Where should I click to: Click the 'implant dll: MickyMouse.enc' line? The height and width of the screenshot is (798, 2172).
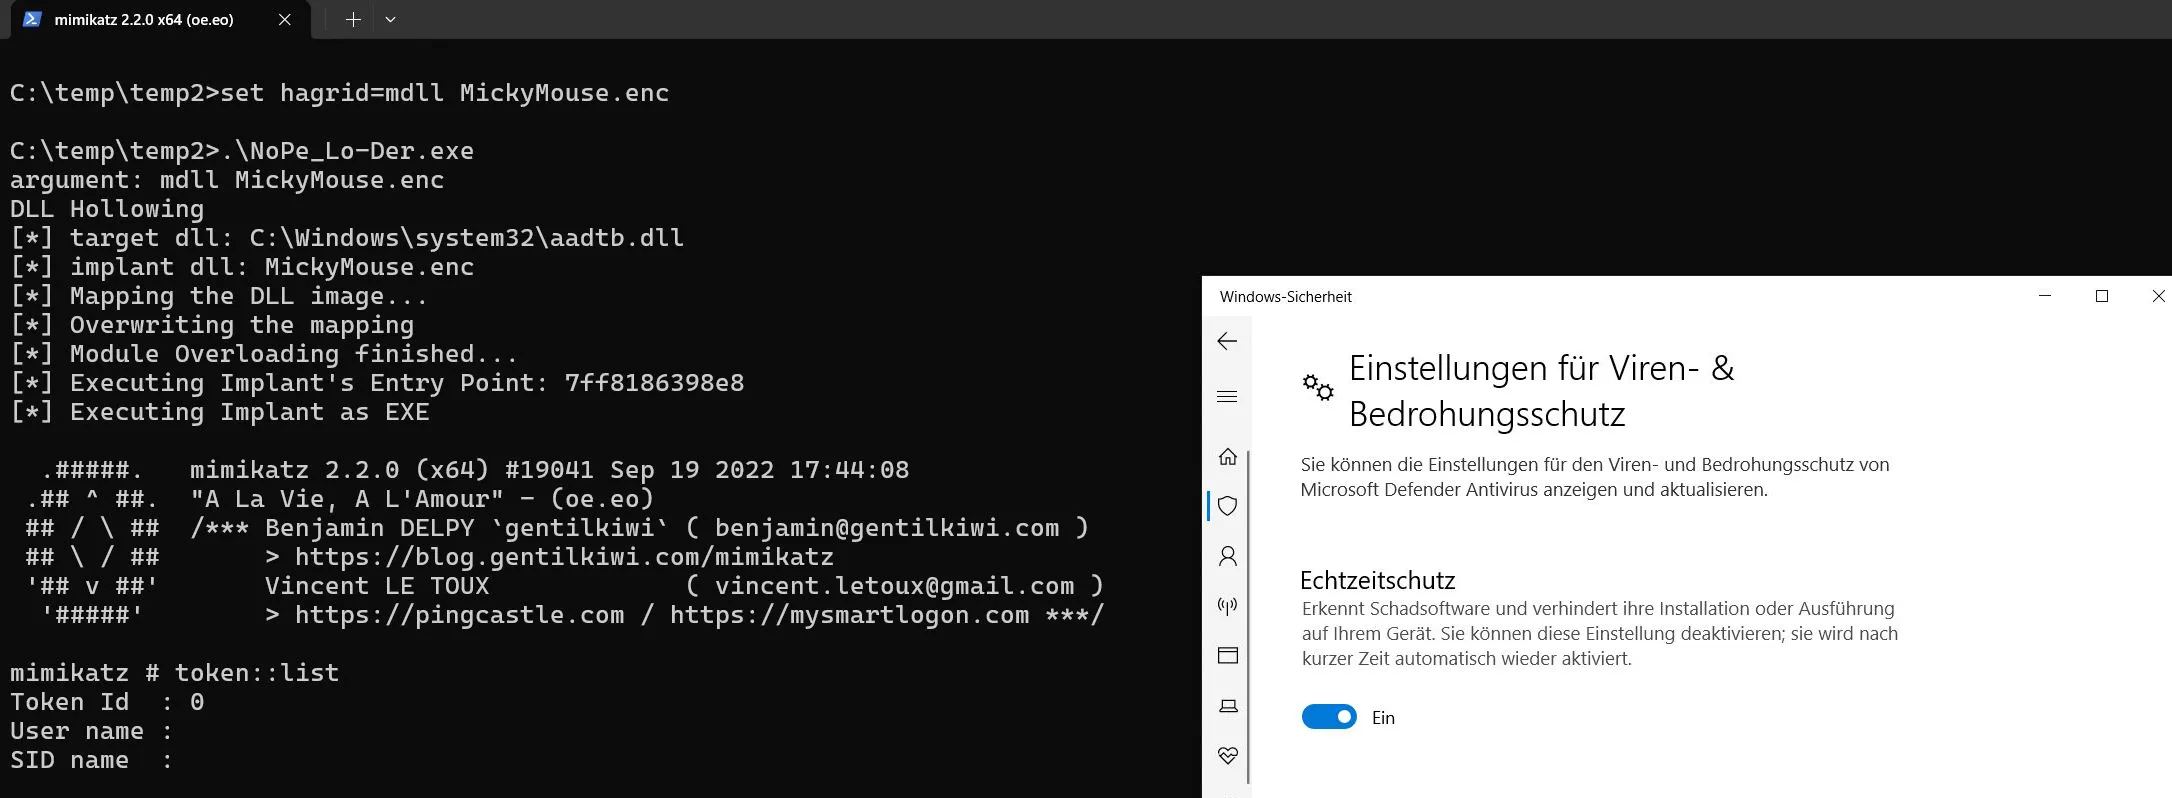(242, 267)
